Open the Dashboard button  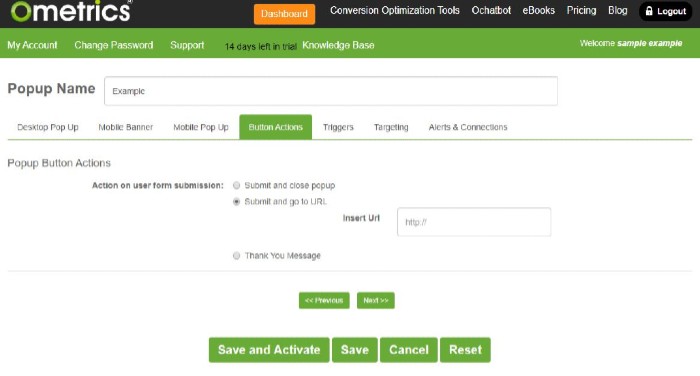coord(284,14)
